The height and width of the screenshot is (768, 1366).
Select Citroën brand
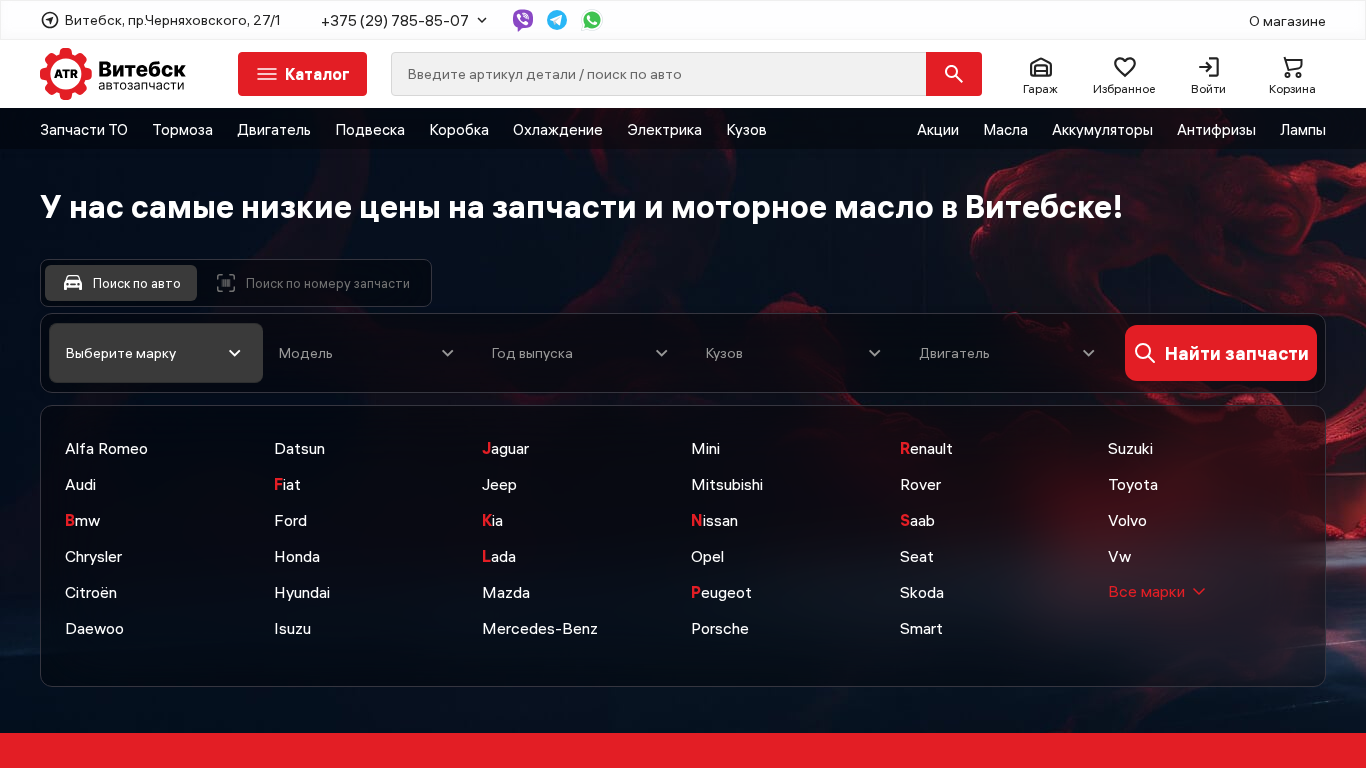(91, 593)
